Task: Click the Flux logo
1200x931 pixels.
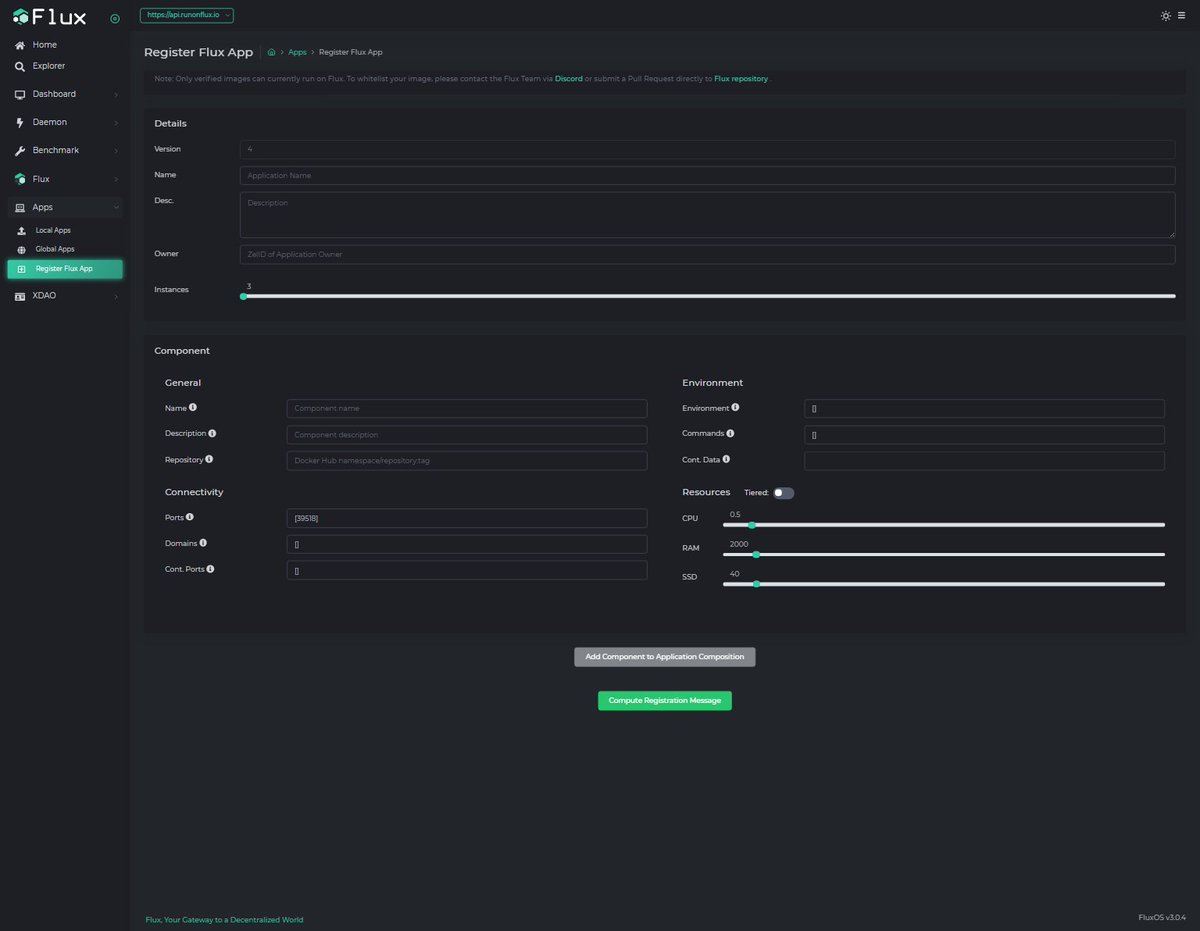Action: (x=50, y=17)
